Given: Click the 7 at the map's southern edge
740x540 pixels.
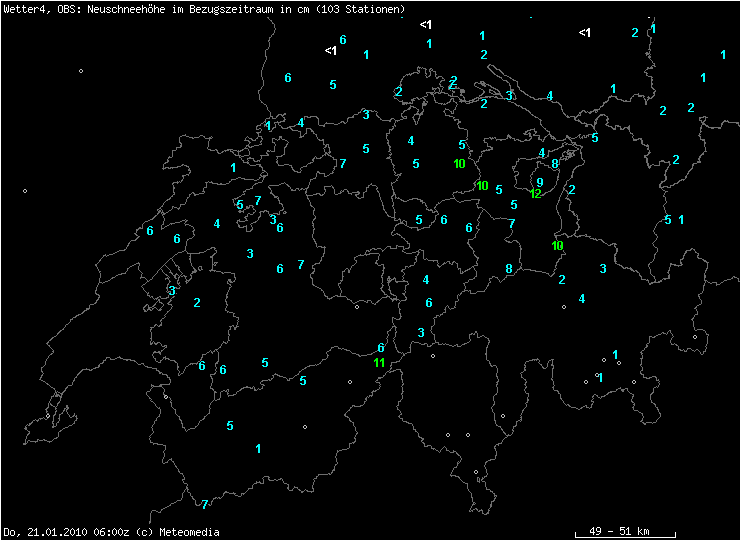Looking at the screenshot, I should tap(204, 505).
